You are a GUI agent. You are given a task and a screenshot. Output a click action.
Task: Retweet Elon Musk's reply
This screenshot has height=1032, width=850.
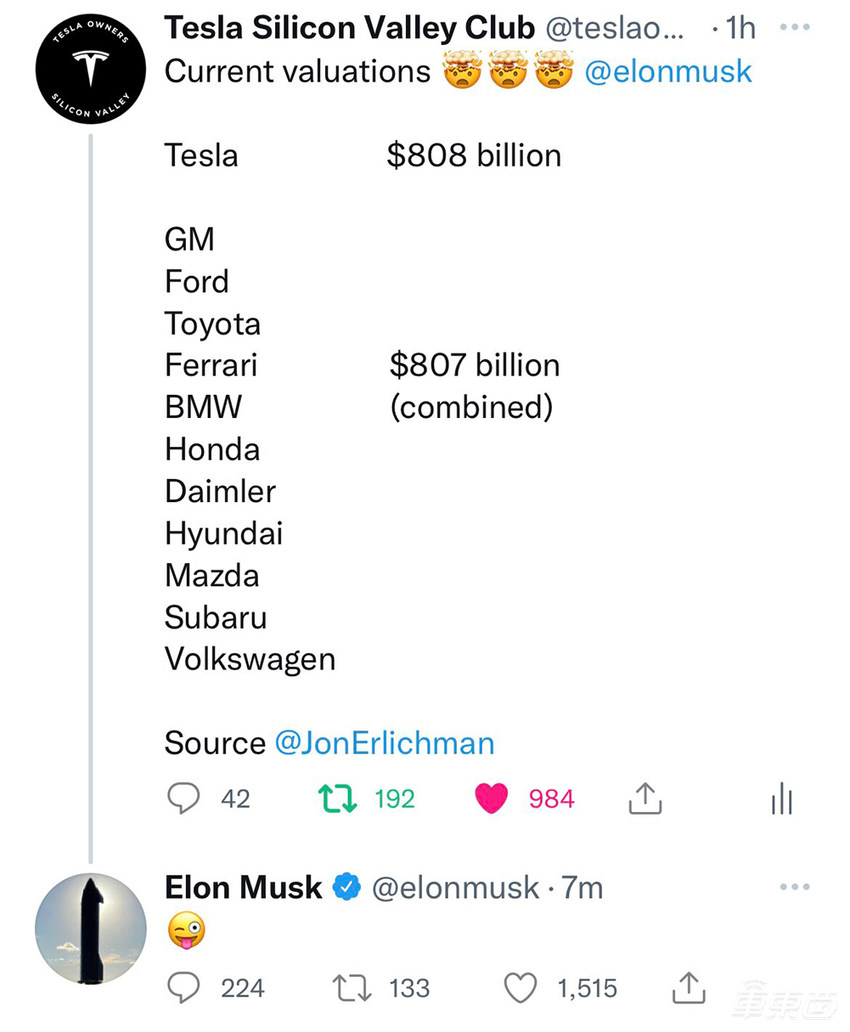[x=352, y=988]
